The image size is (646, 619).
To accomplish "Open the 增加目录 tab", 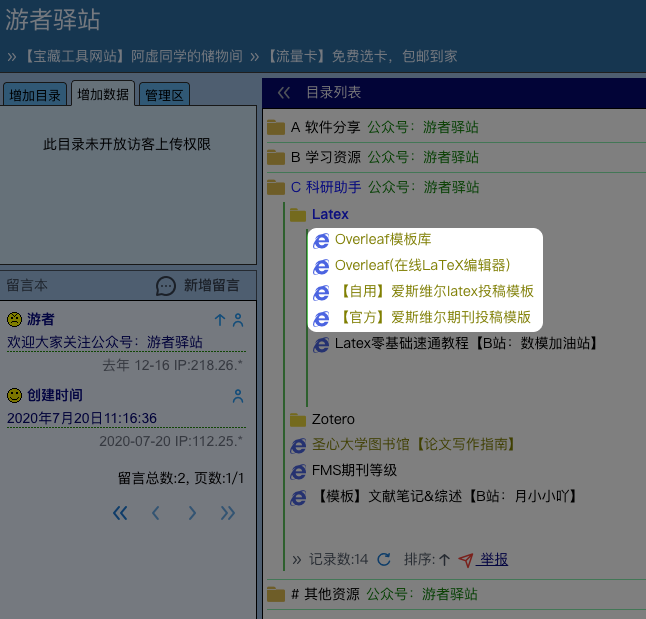I will click(x=35, y=95).
